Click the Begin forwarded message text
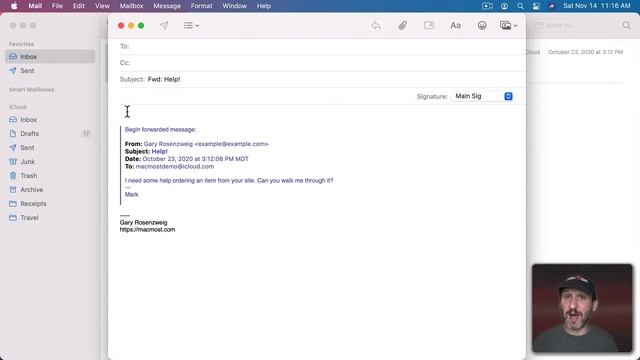The height and width of the screenshot is (360, 640). [160, 129]
